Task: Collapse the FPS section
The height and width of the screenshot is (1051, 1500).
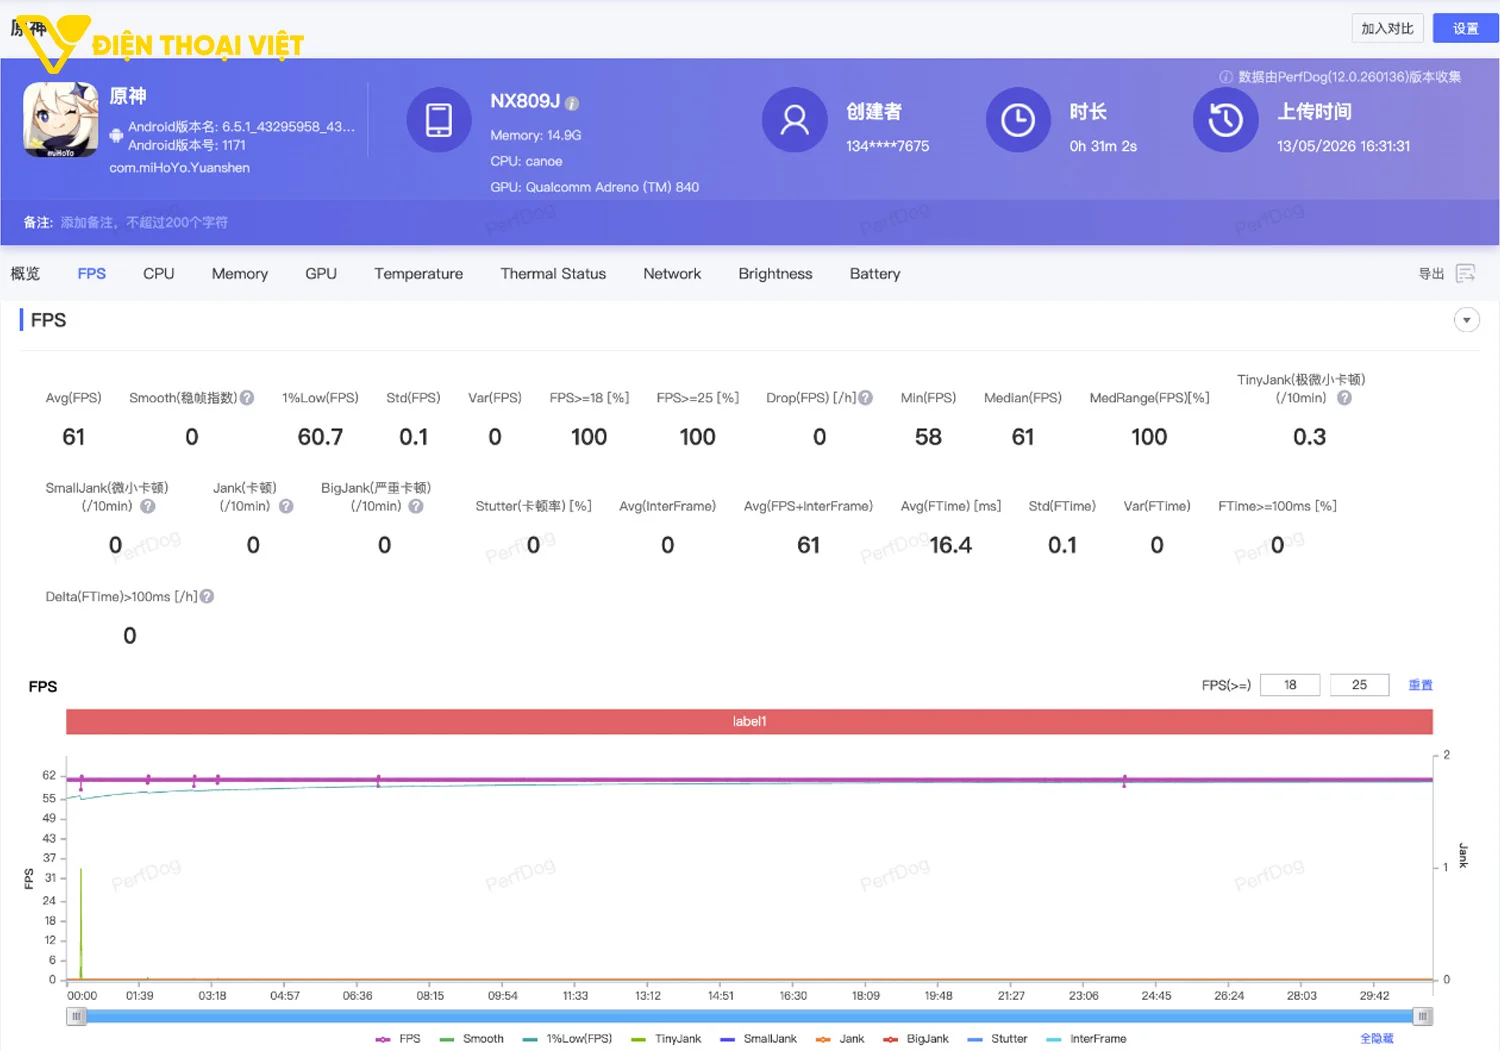Action: (1466, 320)
